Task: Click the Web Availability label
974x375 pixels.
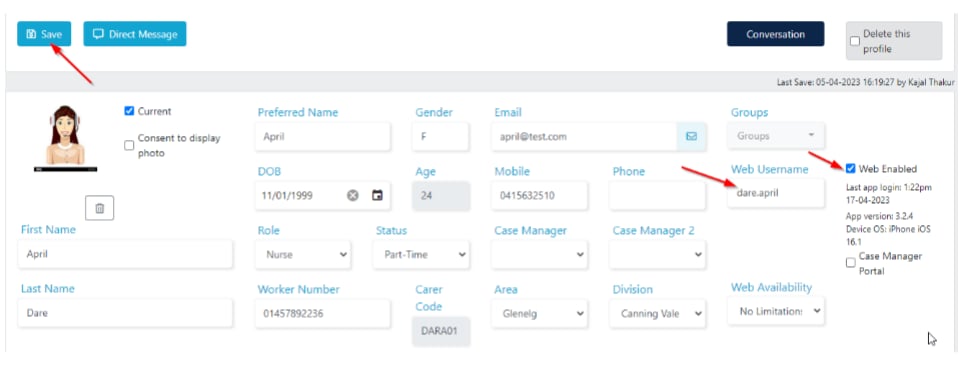Action: (771, 287)
